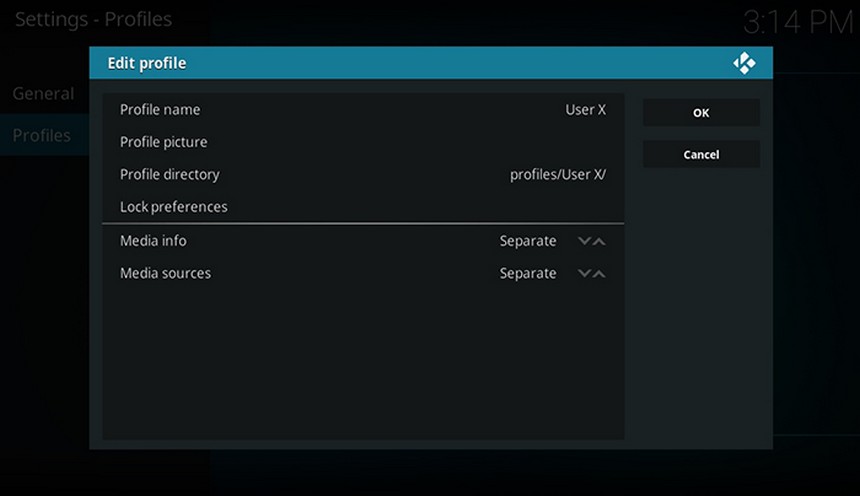This screenshot has height=496, width=860.
Task: Dismiss the dialog with Cancel
Action: pos(701,155)
